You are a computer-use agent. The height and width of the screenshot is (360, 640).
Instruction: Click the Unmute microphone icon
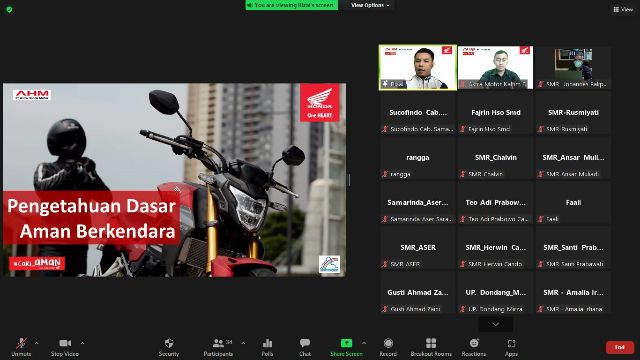[x=21, y=343]
